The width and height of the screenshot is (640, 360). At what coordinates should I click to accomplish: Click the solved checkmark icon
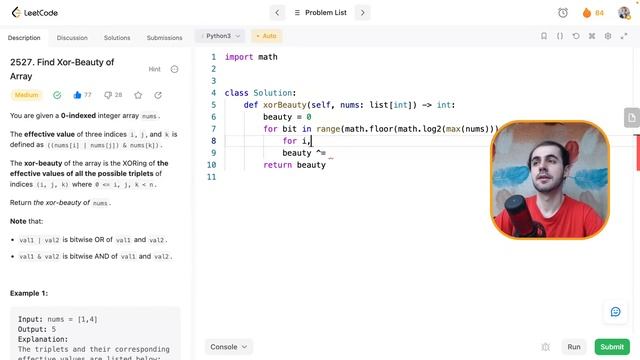point(57,95)
